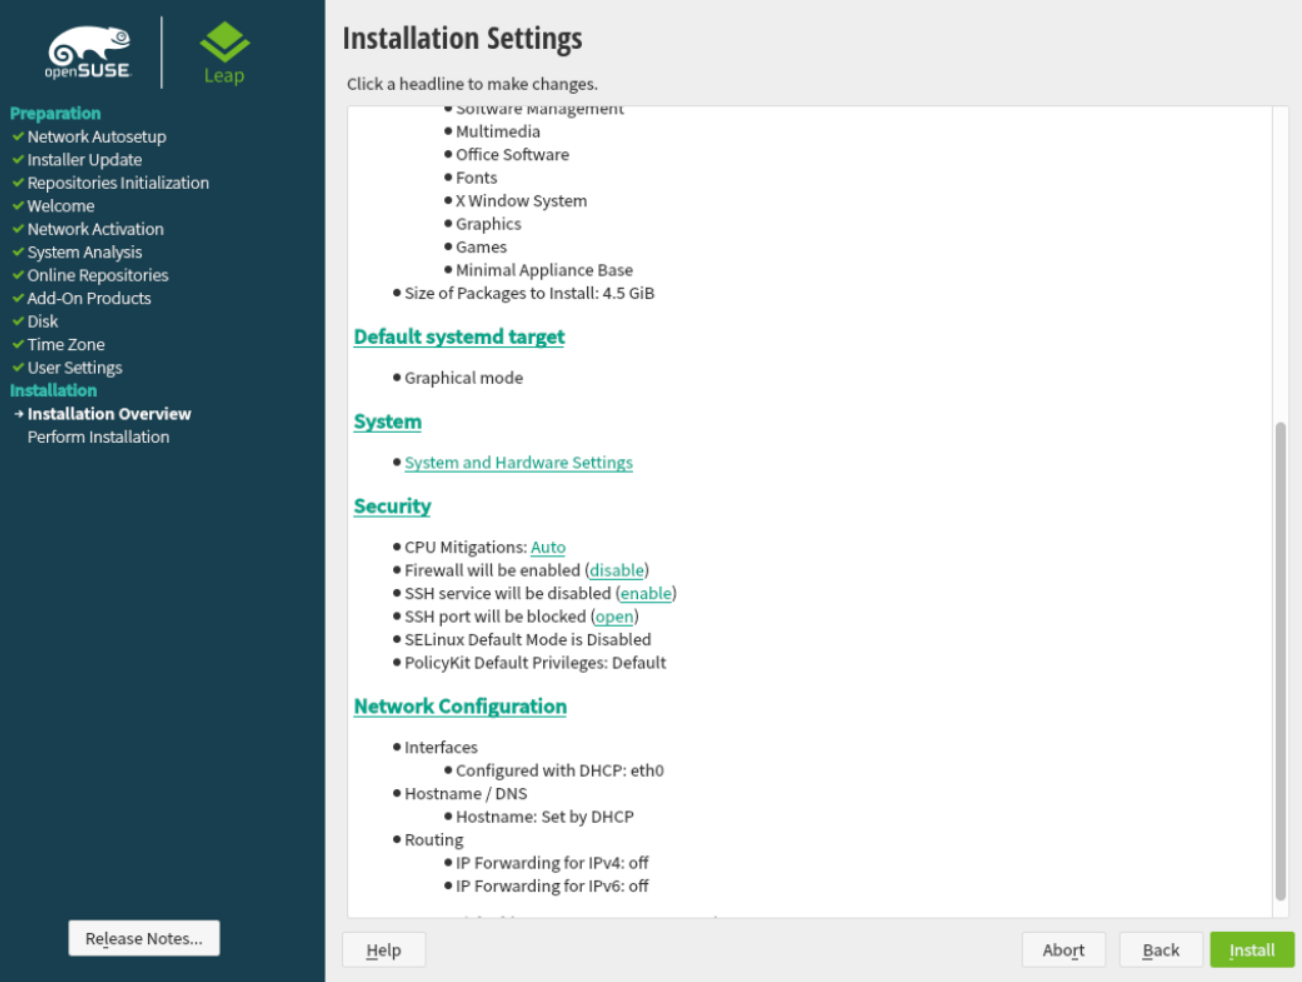This screenshot has height=982, width=1302.
Task: Click 'IP Forwarding for IPv4: off'
Action: 552,862
